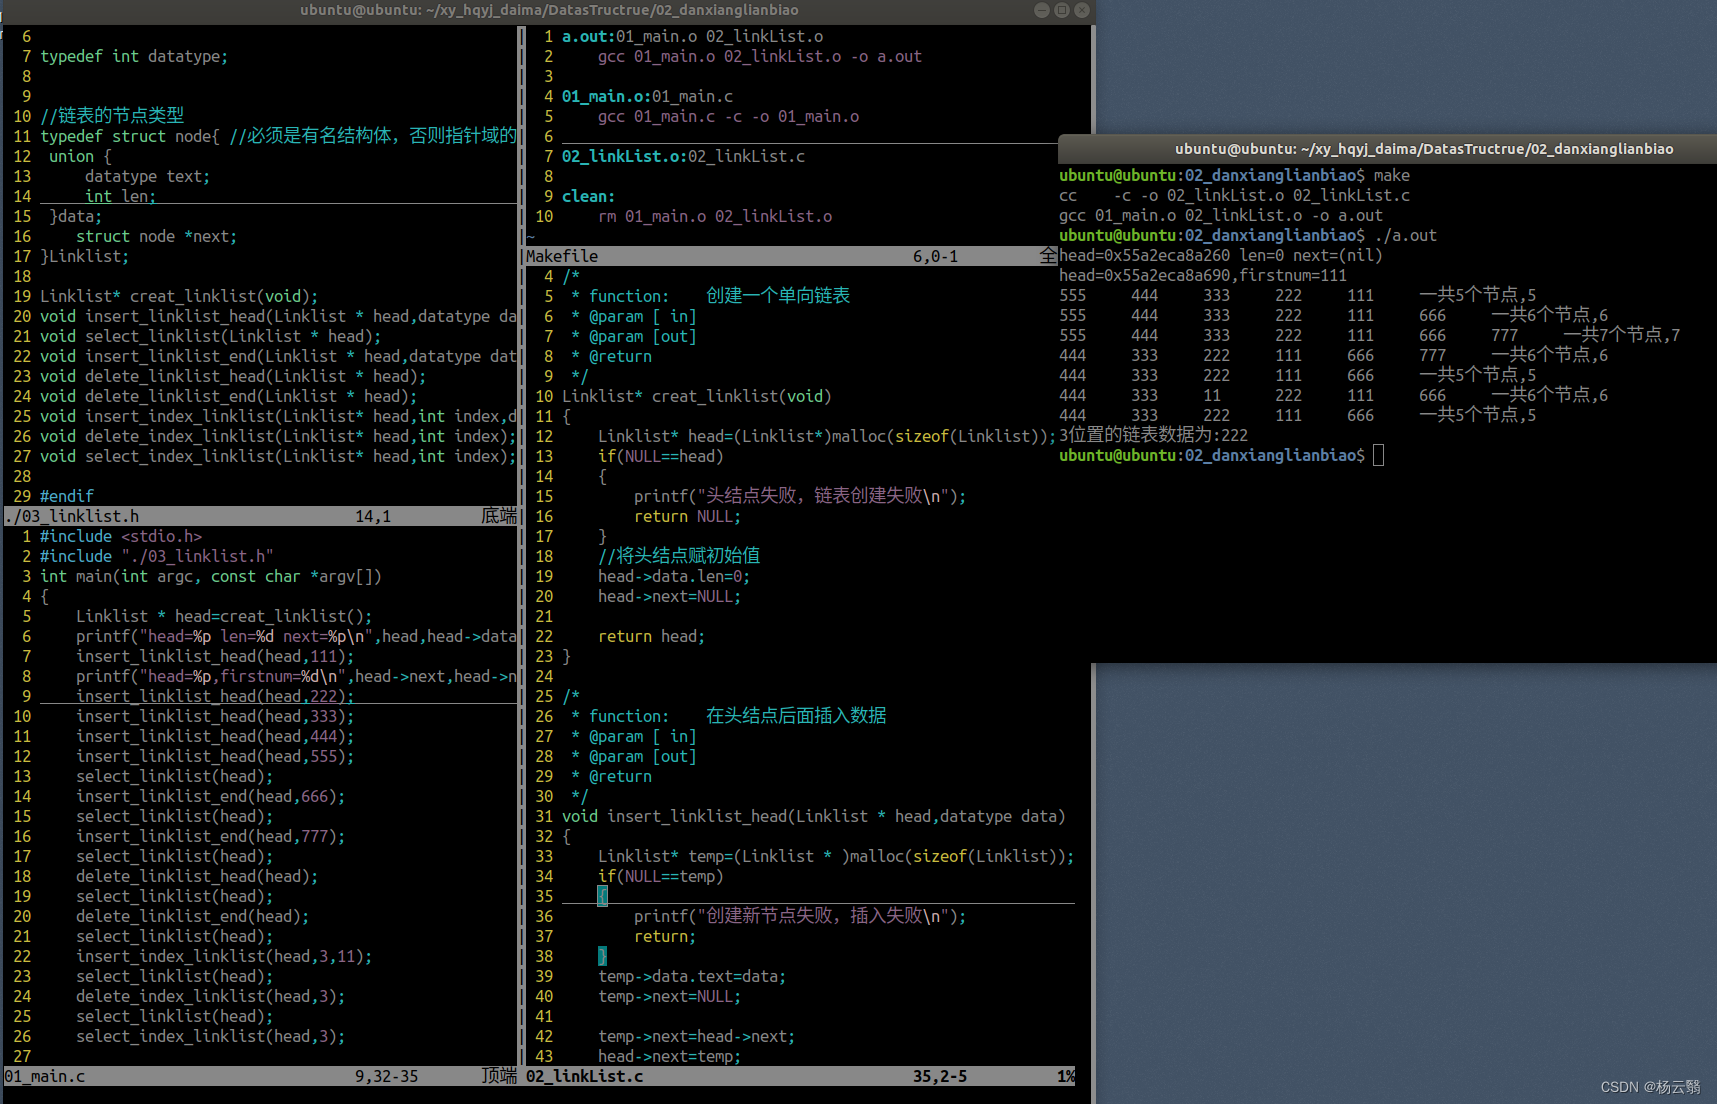Click the maximize icon on the main terminal
This screenshot has height=1104, width=1717.
point(1061,10)
